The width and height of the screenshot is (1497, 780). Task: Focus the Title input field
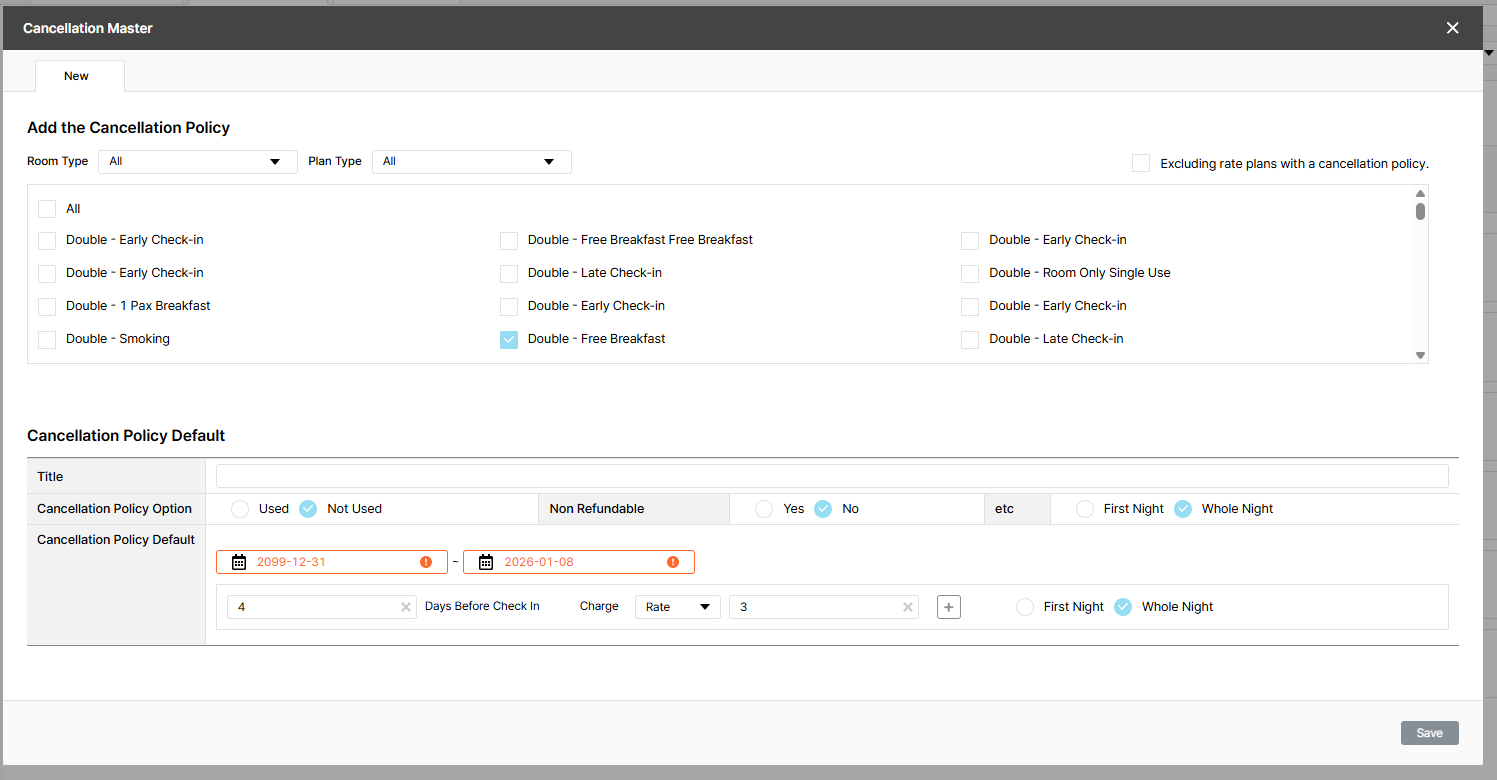point(831,476)
